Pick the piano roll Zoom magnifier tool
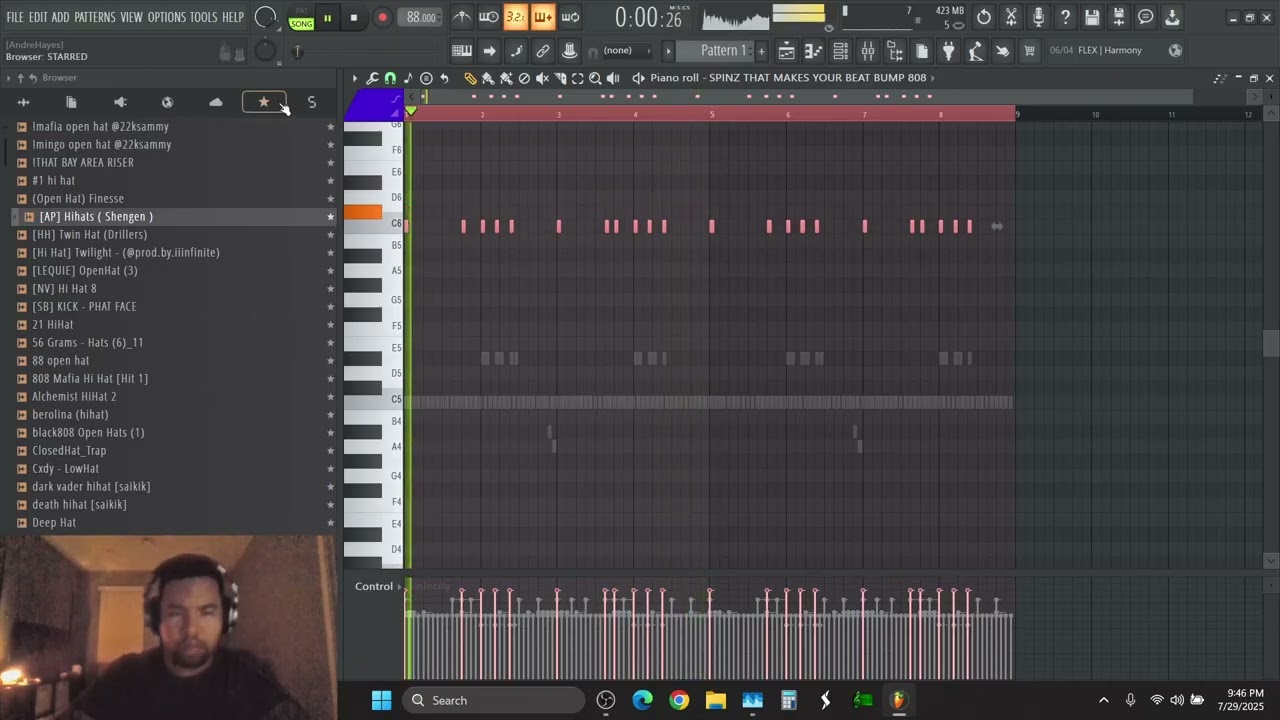 [595, 78]
